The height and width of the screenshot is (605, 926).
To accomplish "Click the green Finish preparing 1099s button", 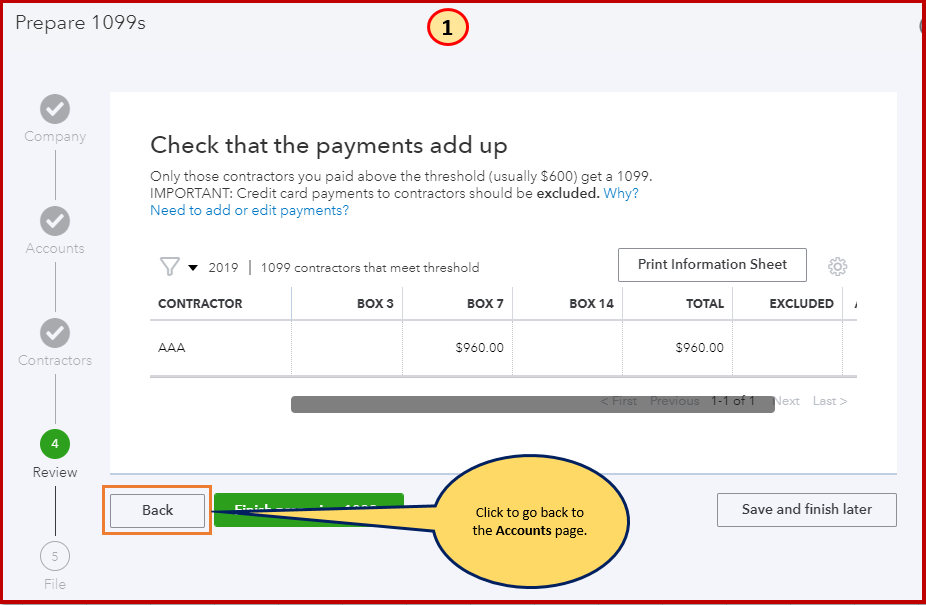I will pos(309,510).
